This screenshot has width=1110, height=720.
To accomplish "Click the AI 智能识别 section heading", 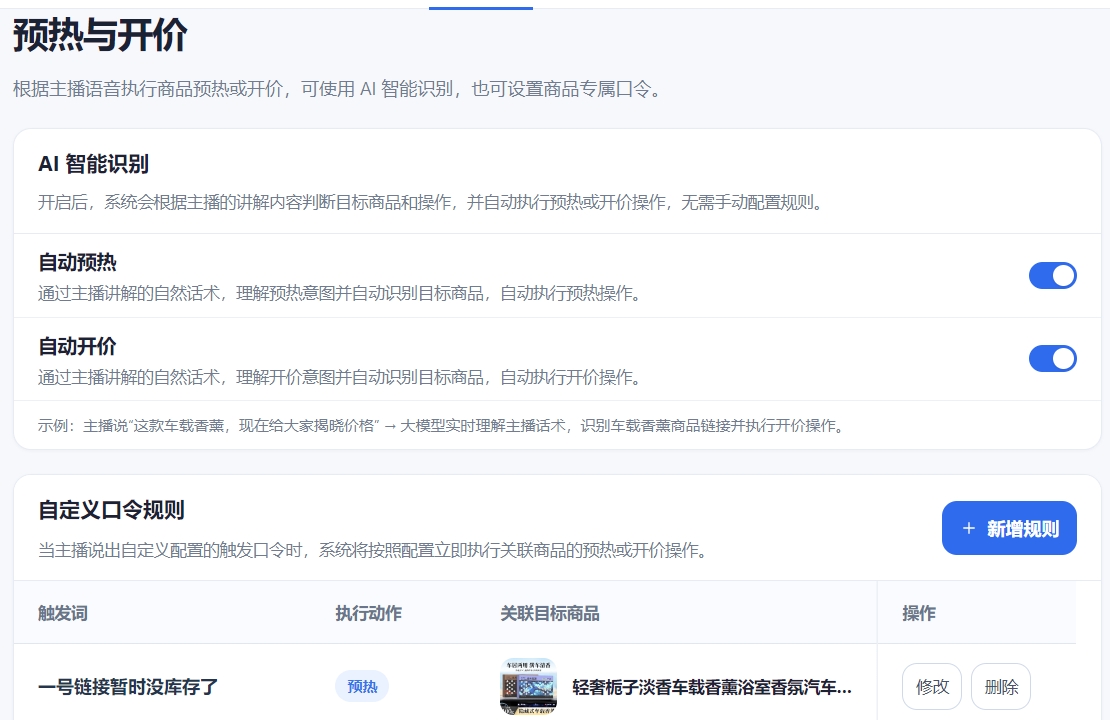I will [93, 164].
